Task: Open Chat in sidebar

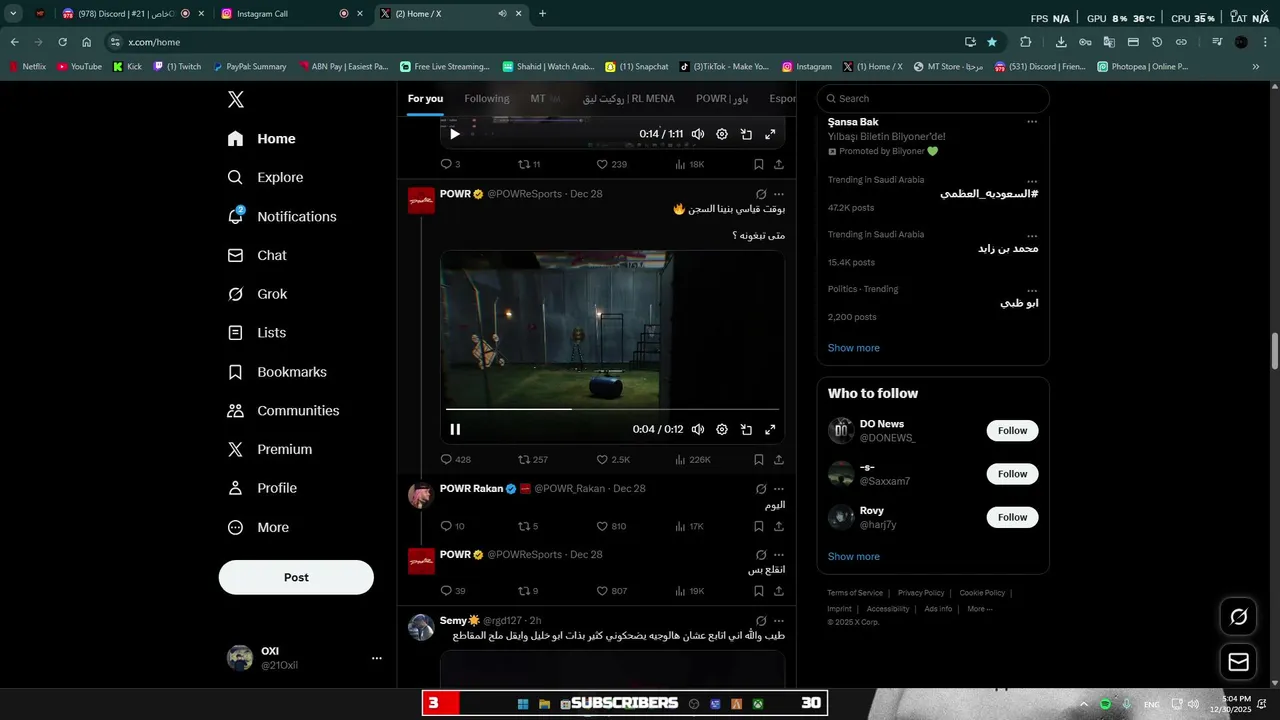Action: click(257, 255)
